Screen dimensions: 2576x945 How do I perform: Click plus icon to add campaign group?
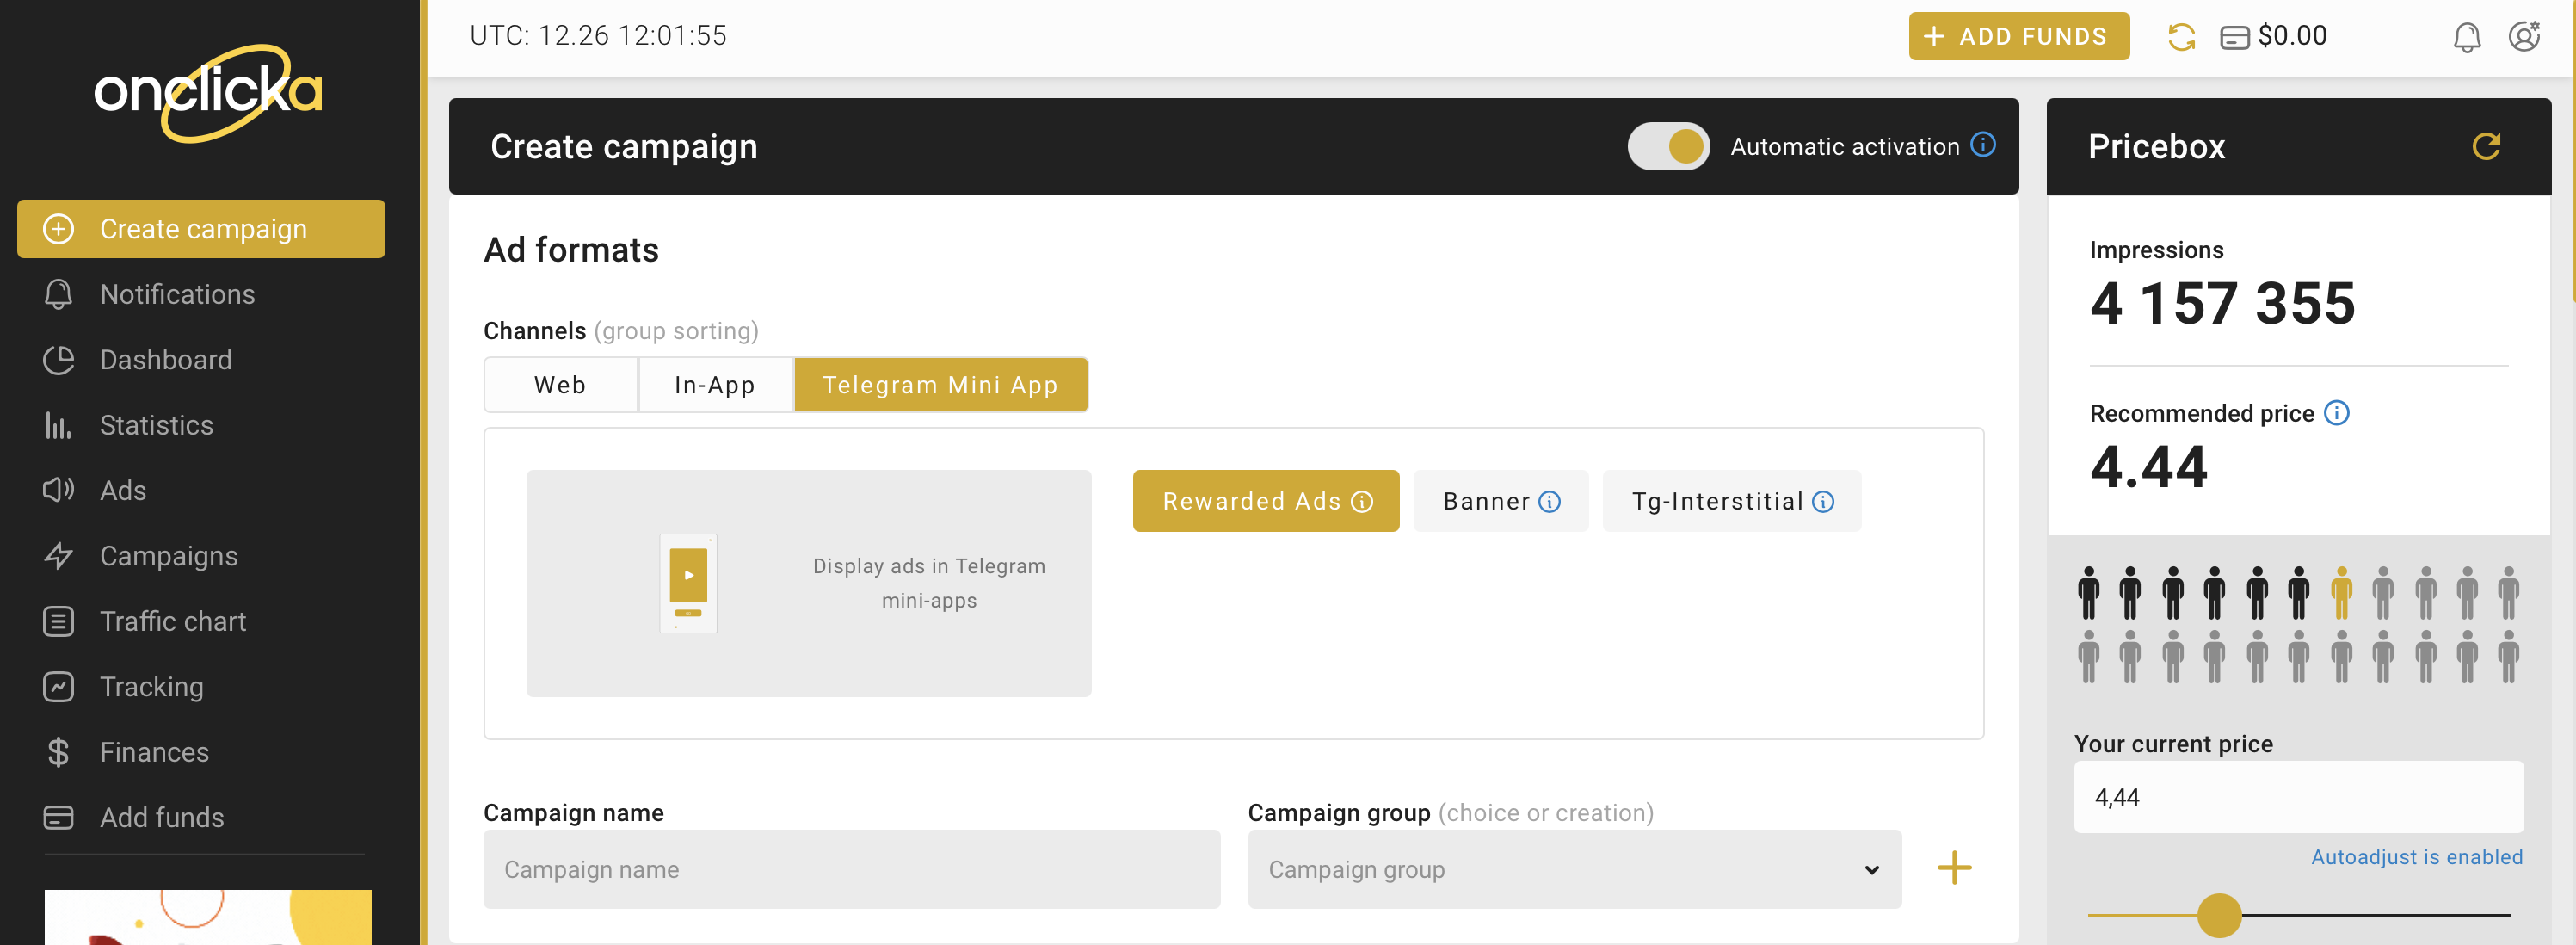click(1954, 868)
